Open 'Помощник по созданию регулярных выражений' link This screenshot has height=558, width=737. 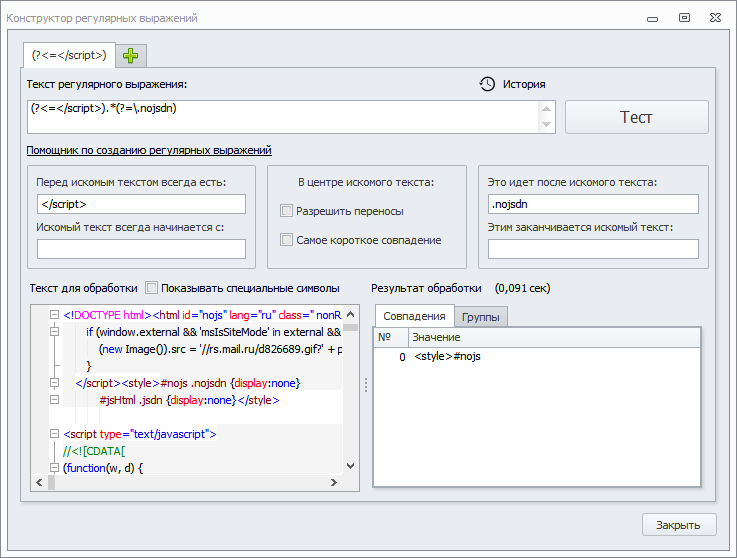(x=149, y=150)
